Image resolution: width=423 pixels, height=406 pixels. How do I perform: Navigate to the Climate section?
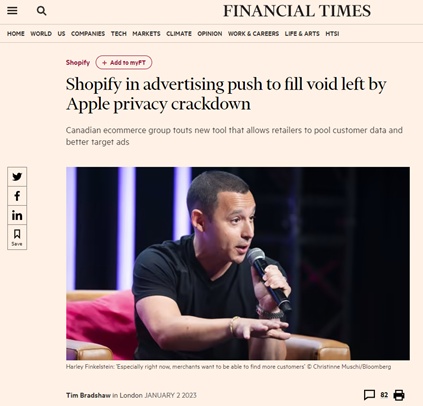point(179,34)
